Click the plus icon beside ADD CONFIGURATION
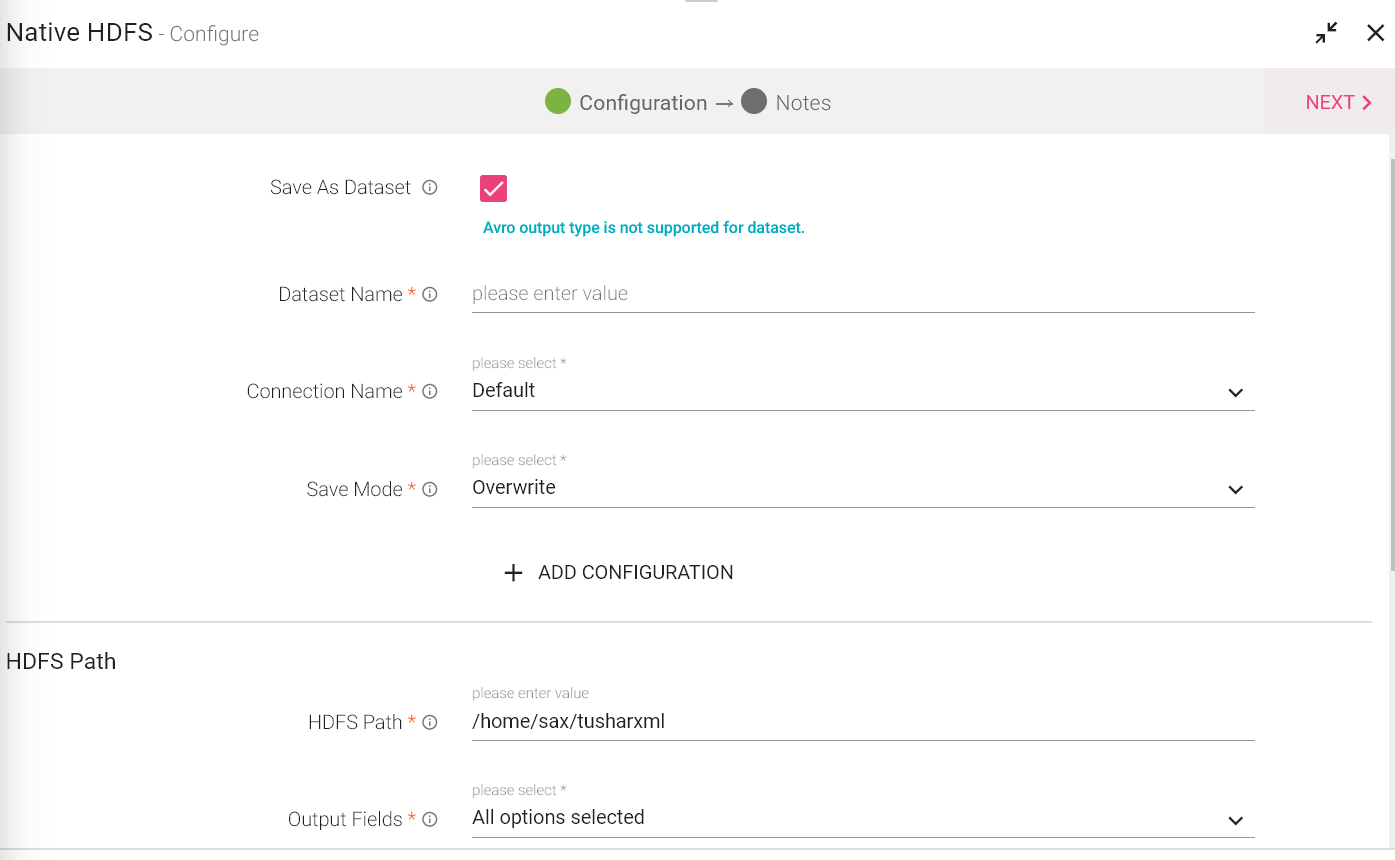The width and height of the screenshot is (1395, 860). [x=513, y=573]
